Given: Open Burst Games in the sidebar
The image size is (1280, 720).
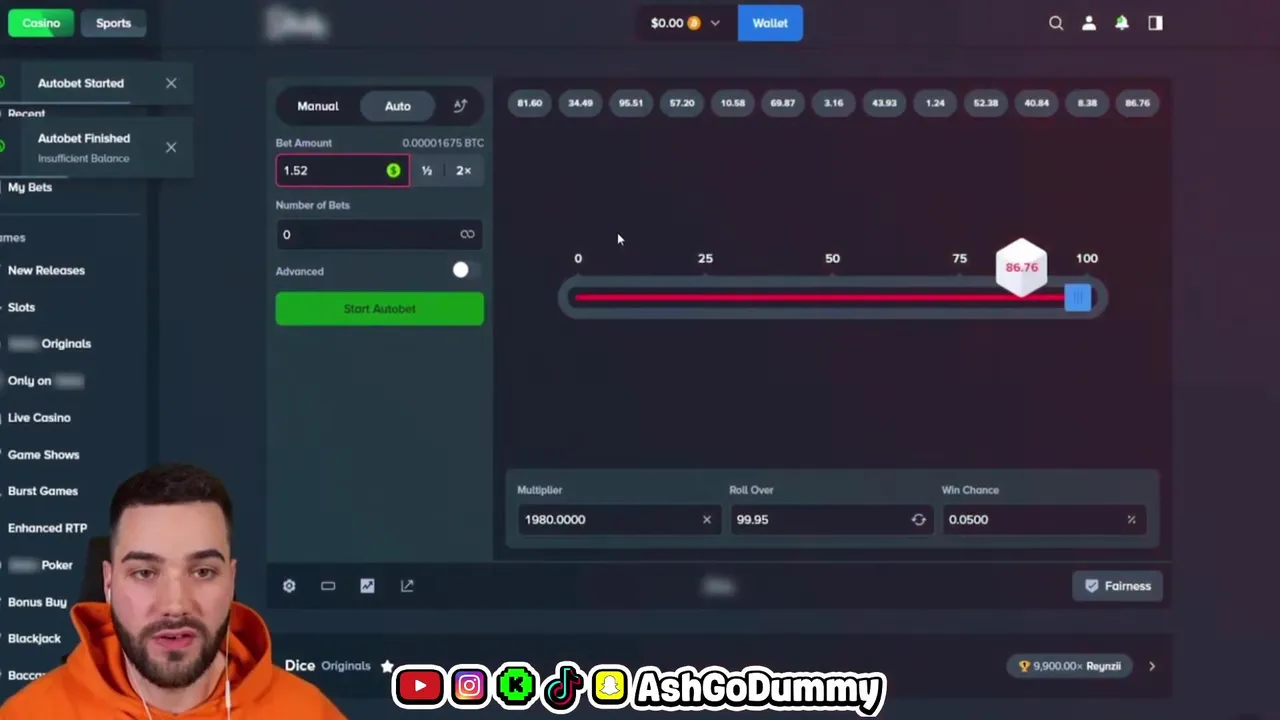Looking at the screenshot, I should (43, 491).
